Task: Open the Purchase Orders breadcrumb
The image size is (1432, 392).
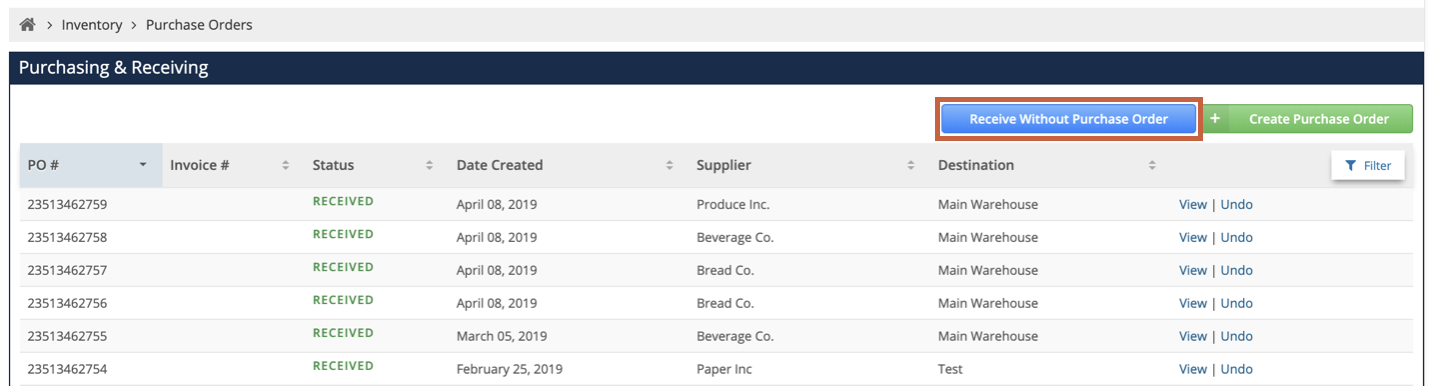Action: pos(199,25)
